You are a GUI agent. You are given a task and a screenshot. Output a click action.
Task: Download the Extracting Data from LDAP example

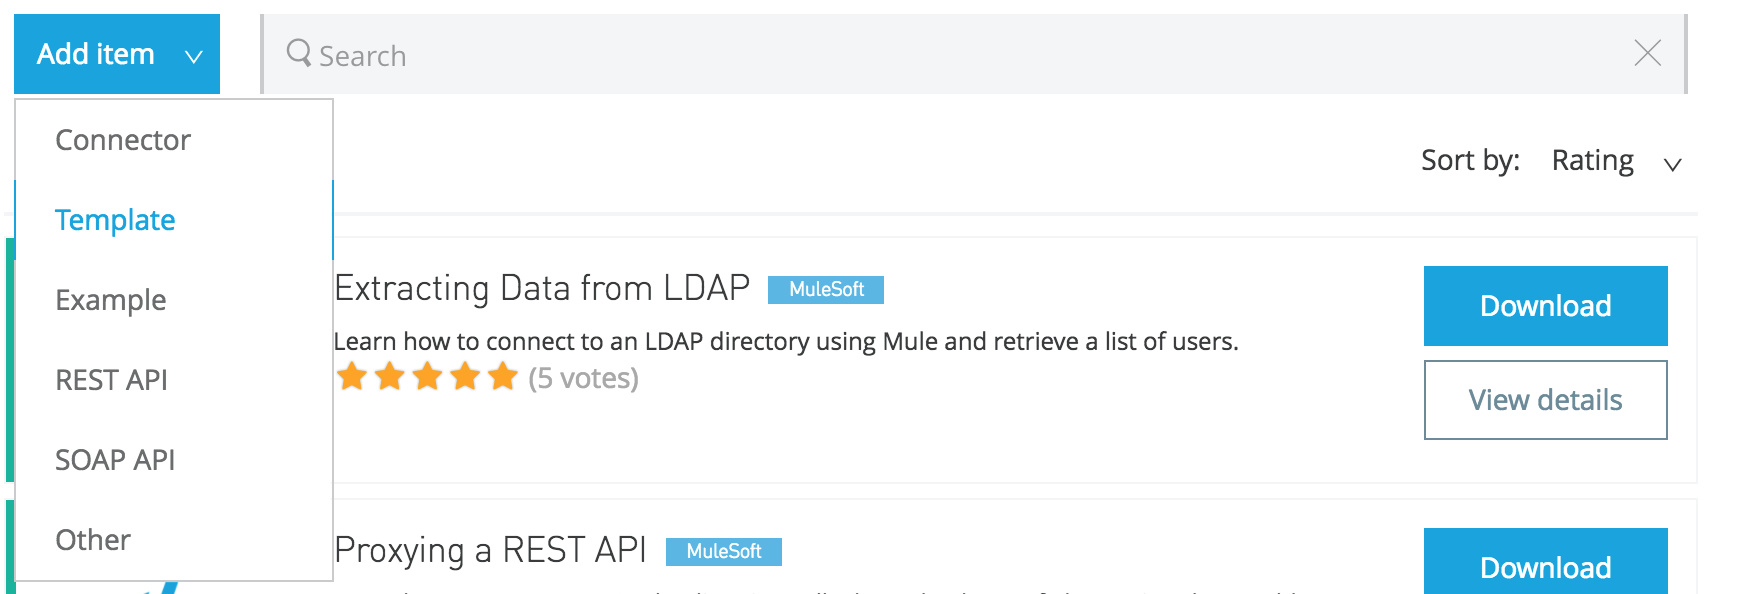pyautogui.click(x=1545, y=306)
